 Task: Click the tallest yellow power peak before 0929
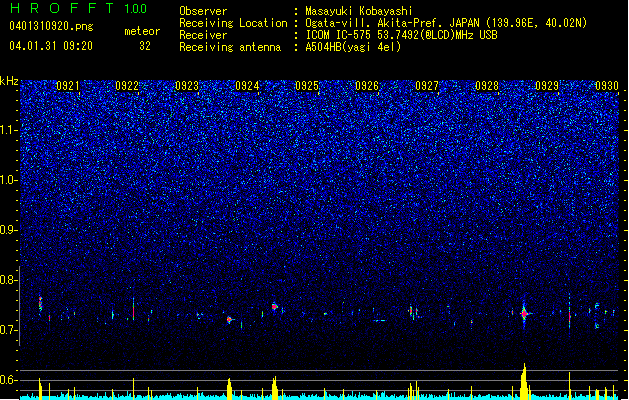click(524, 381)
